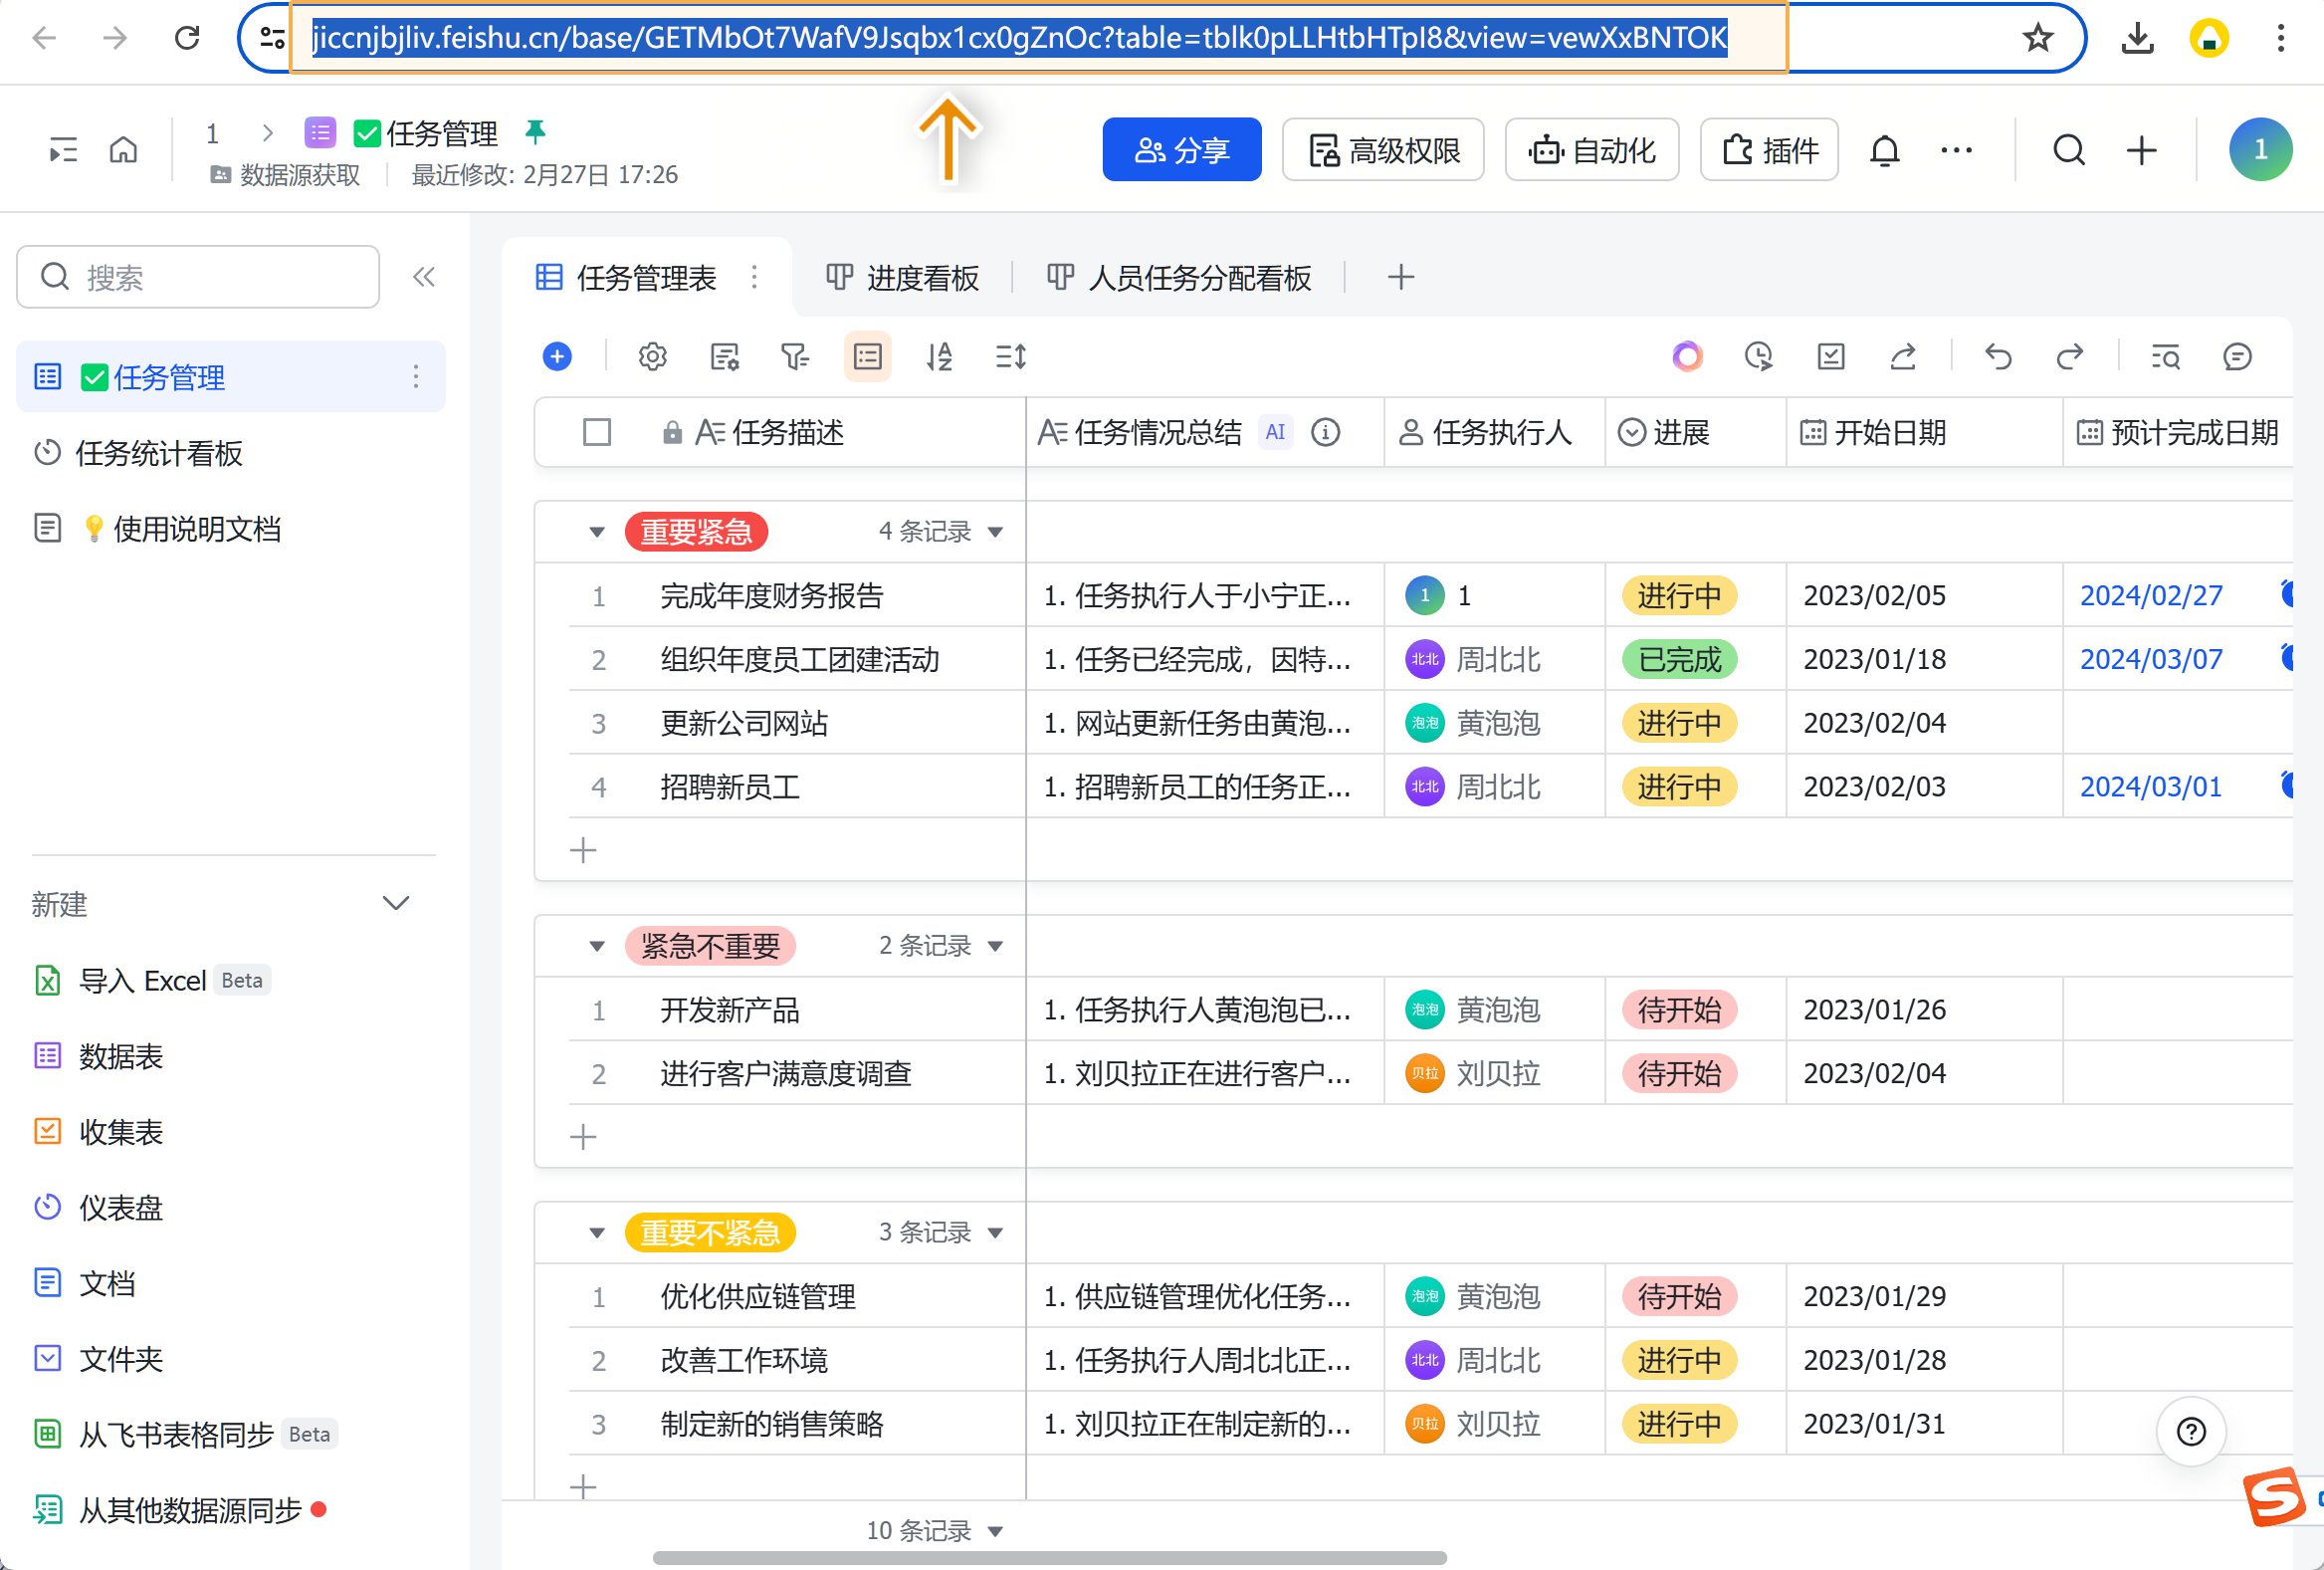
Task: Click the horizontal scrollbar at table bottom
Action: tap(1049, 1557)
